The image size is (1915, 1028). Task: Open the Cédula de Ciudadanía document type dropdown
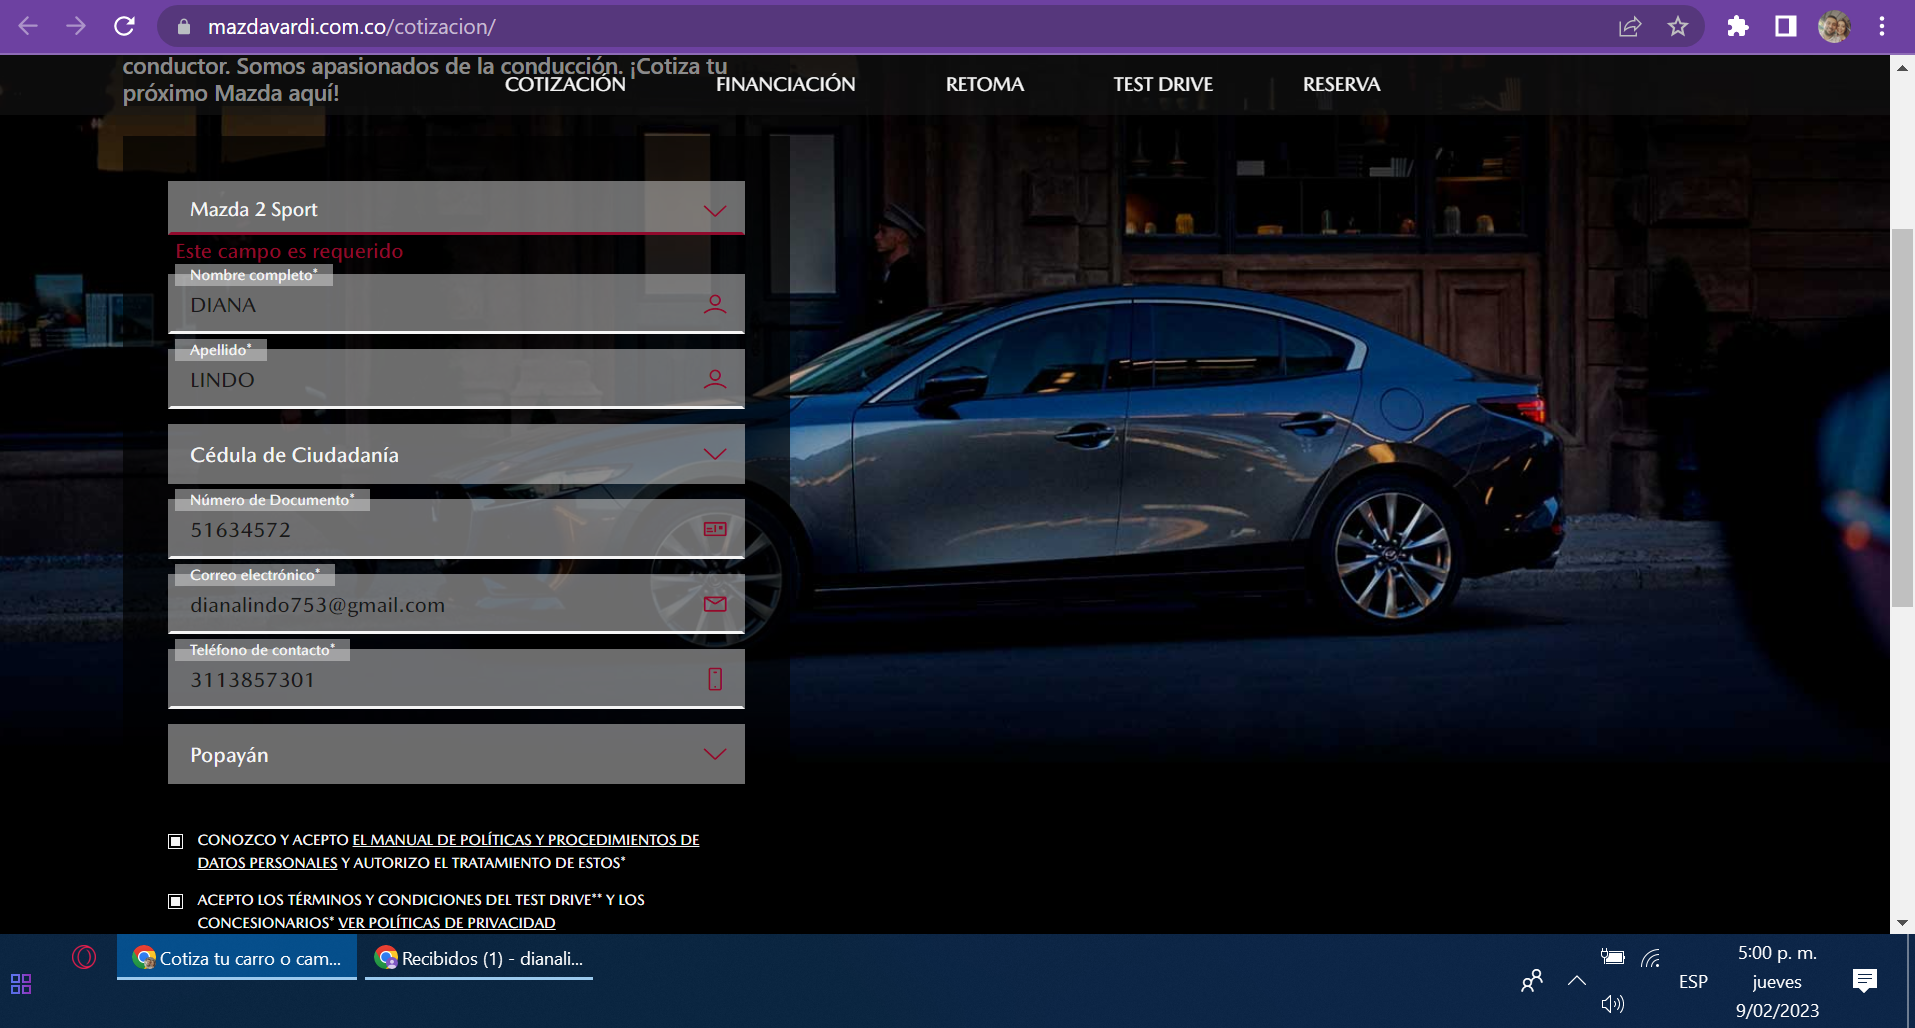(x=456, y=454)
